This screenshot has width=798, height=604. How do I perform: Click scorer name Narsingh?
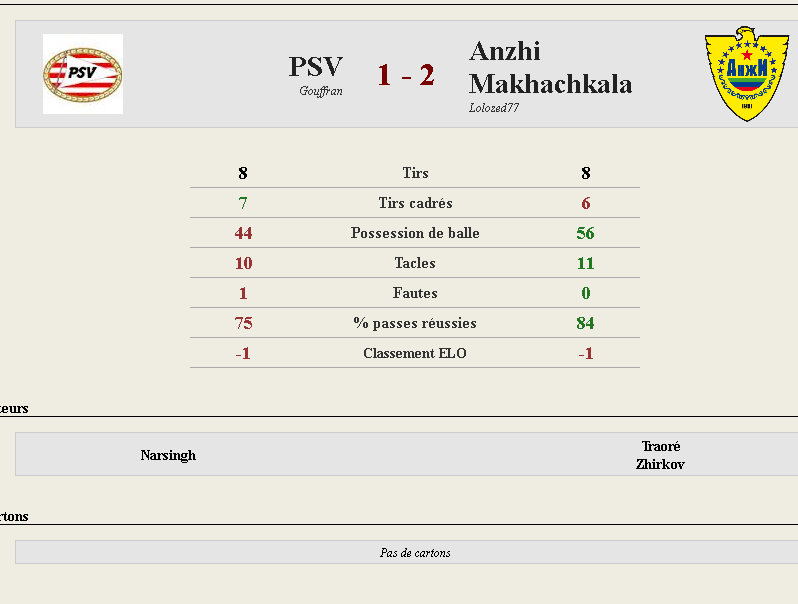pos(168,455)
